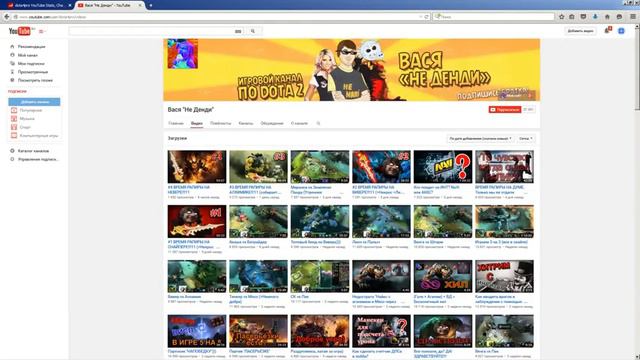This screenshot has width=640, height=360.
Task: Open the О канале tab
Action: point(299,123)
